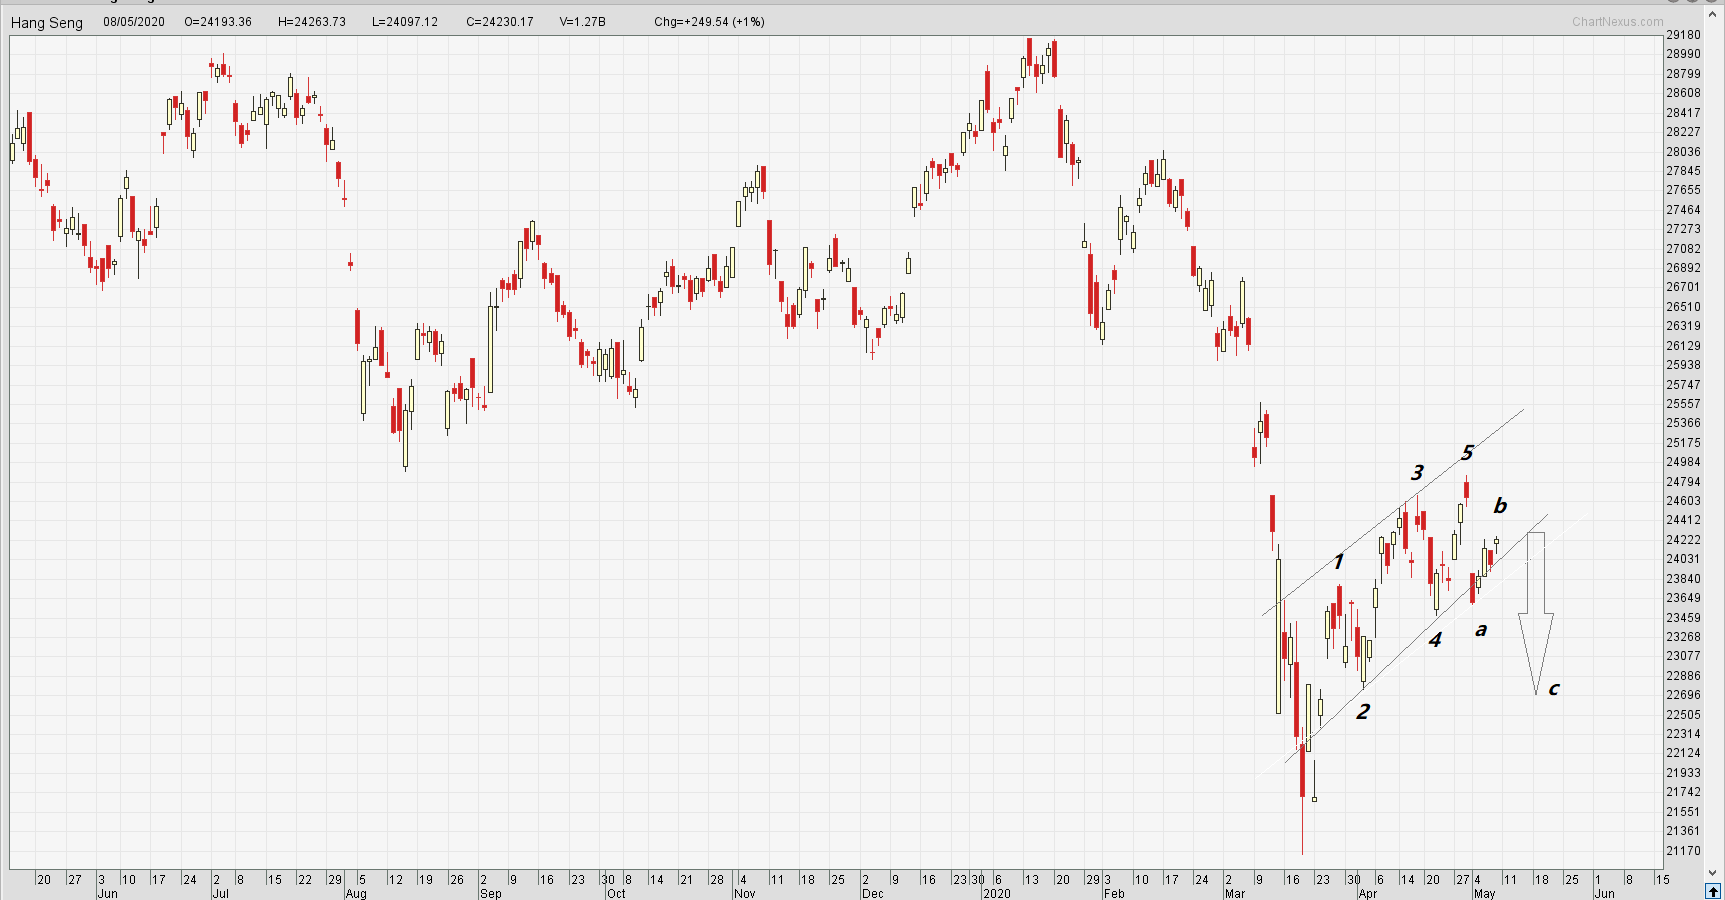Click the Apr month label on time axis

pos(1368,893)
